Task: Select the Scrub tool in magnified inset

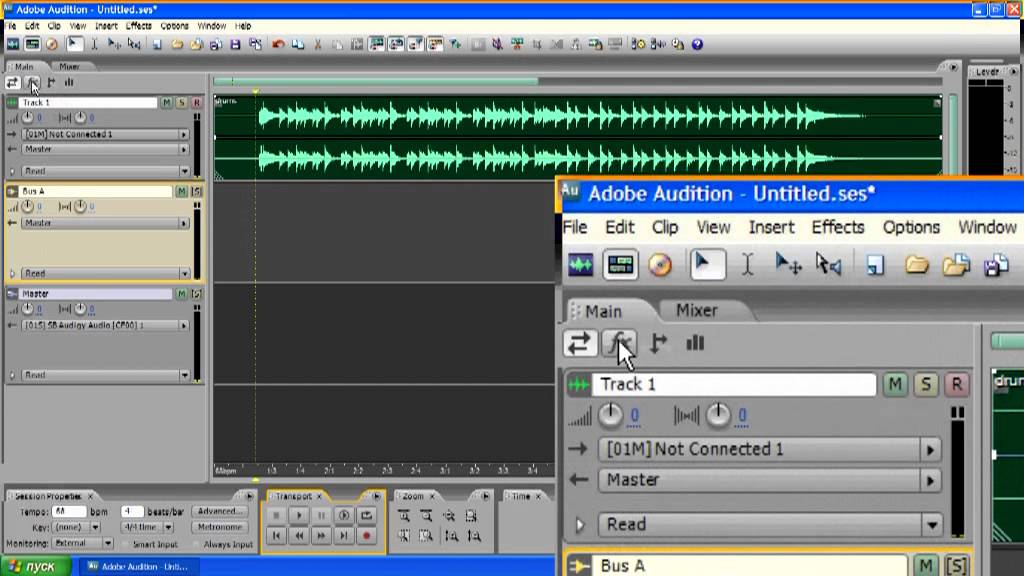Action: point(829,265)
